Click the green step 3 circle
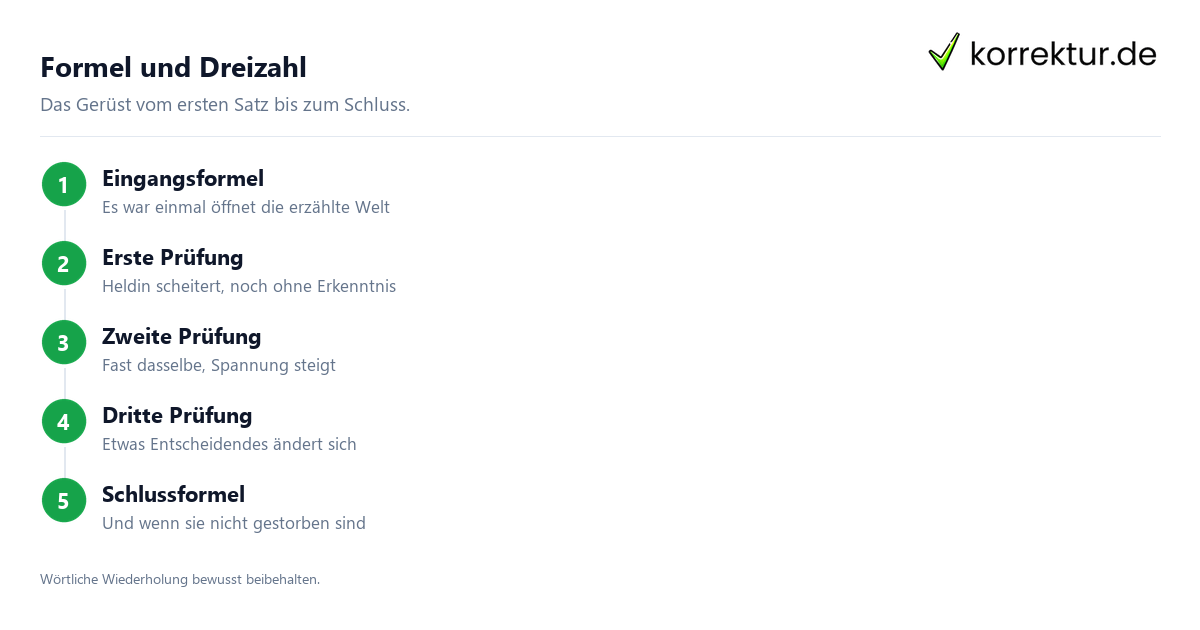This screenshot has height=630, width=1200. coord(64,342)
